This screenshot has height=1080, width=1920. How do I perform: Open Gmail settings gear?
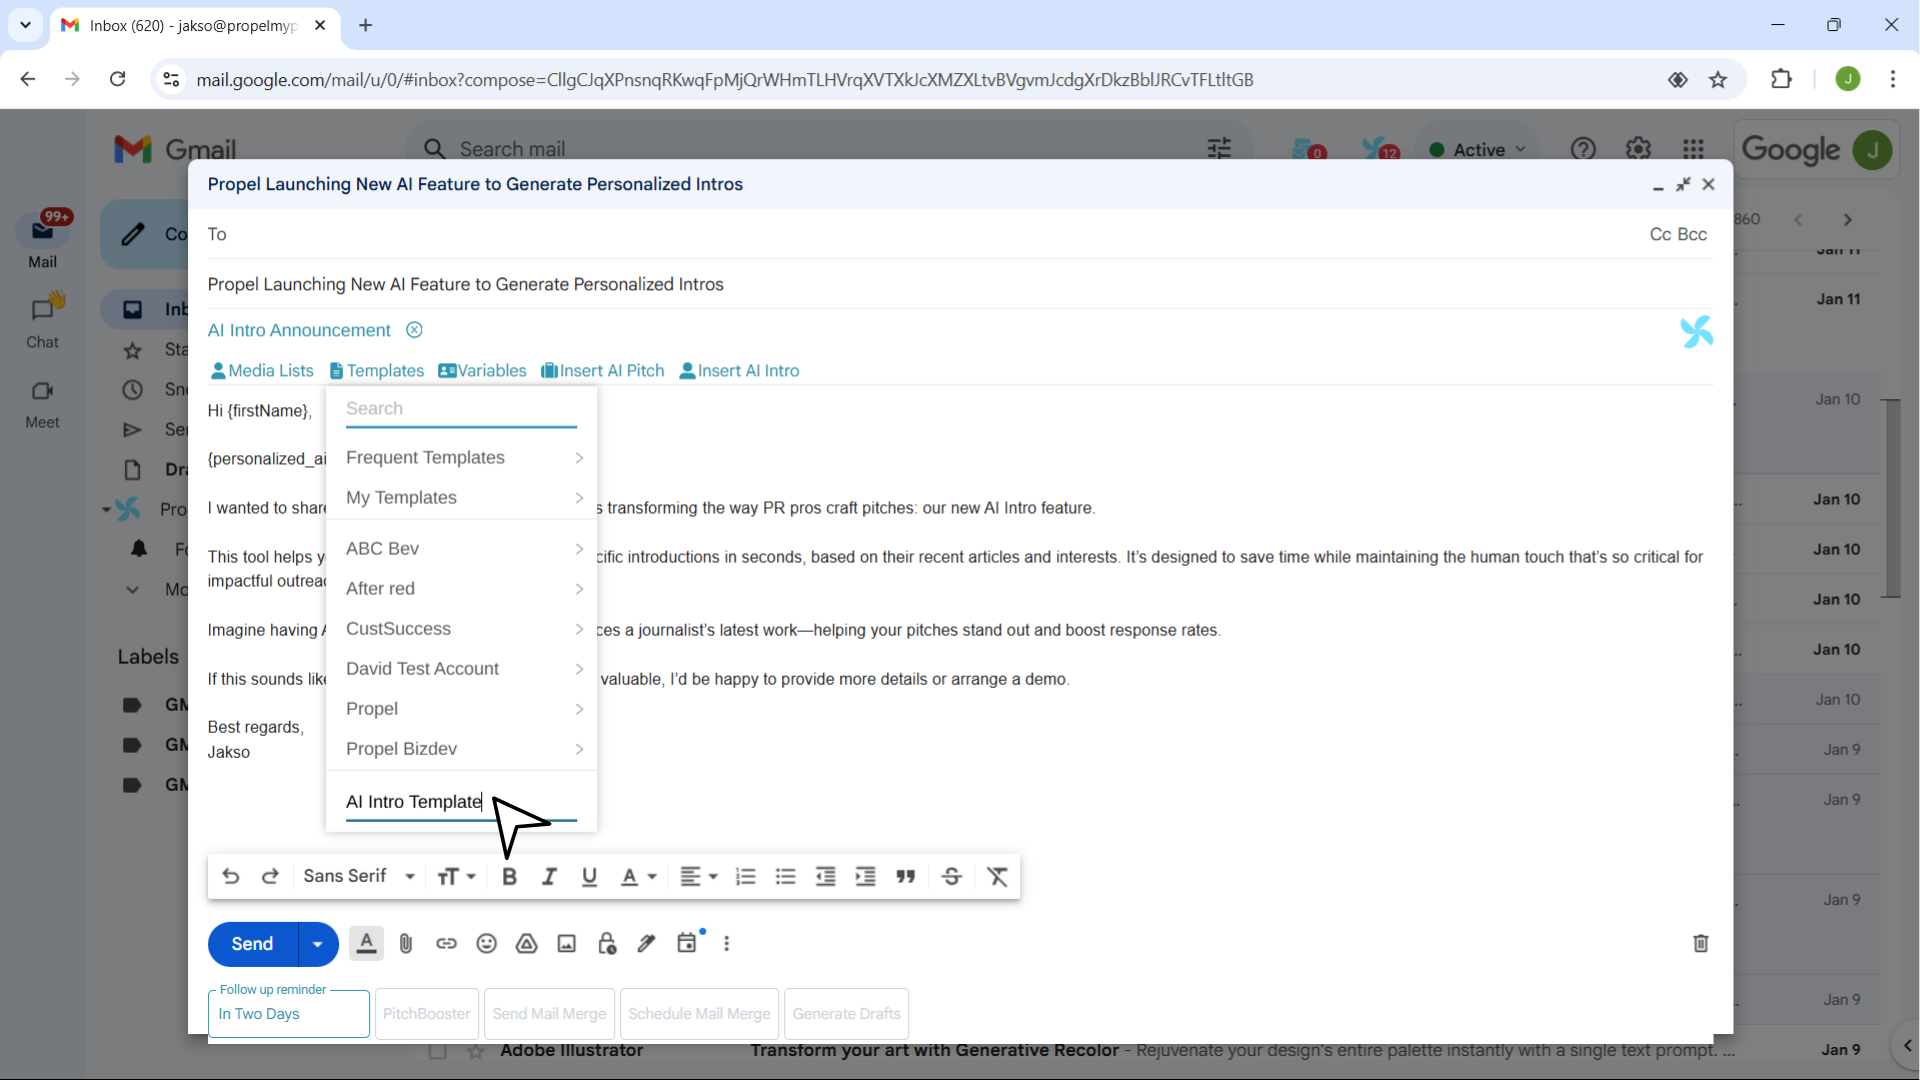click(x=1638, y=149)
